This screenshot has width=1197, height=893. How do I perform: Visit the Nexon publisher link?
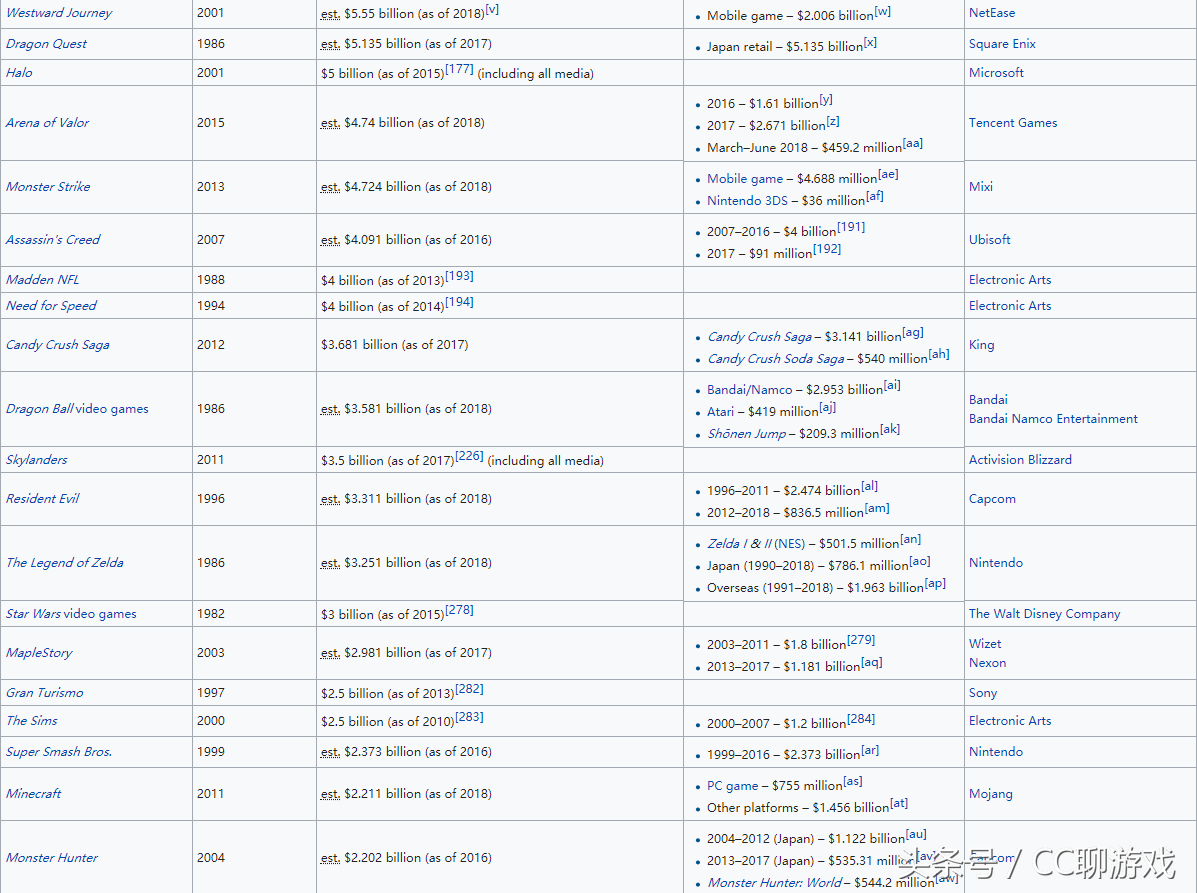[987, 663]
